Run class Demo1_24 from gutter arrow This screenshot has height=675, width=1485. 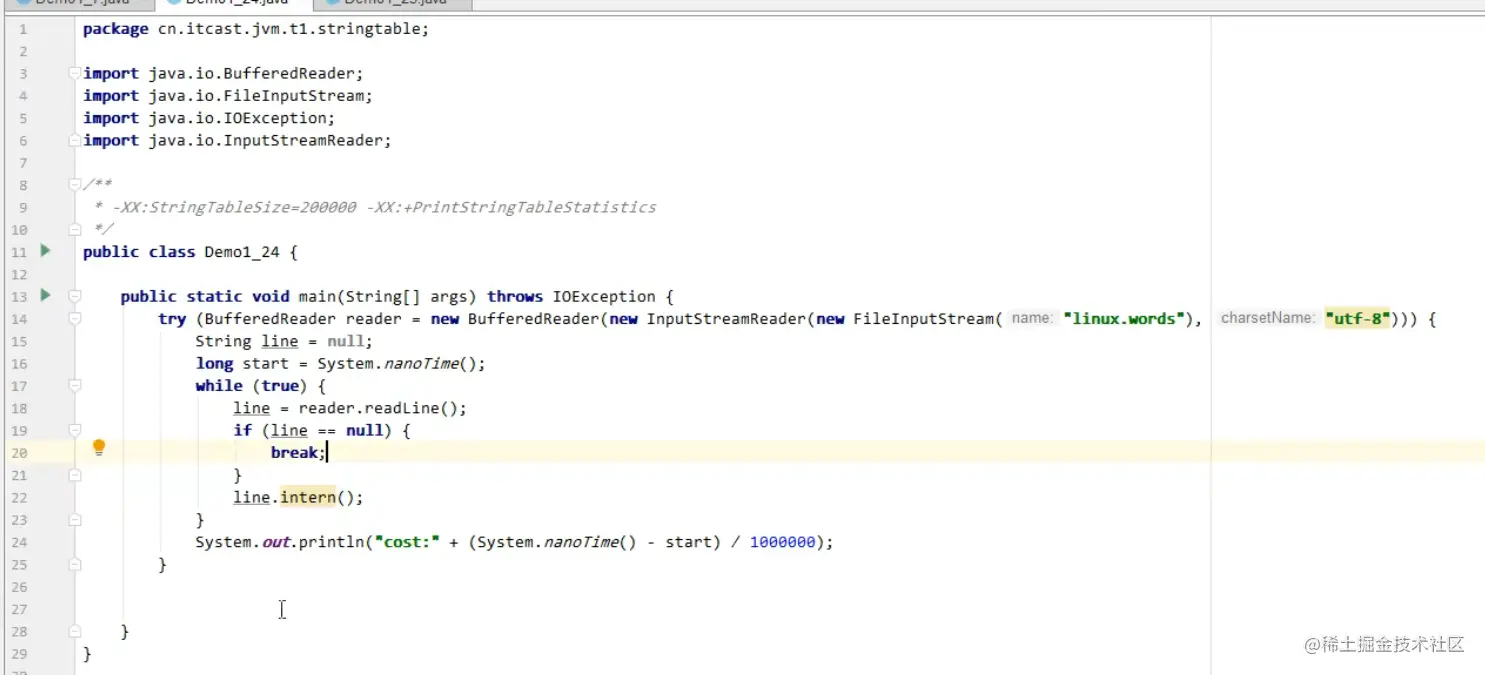tap(45, 251)
